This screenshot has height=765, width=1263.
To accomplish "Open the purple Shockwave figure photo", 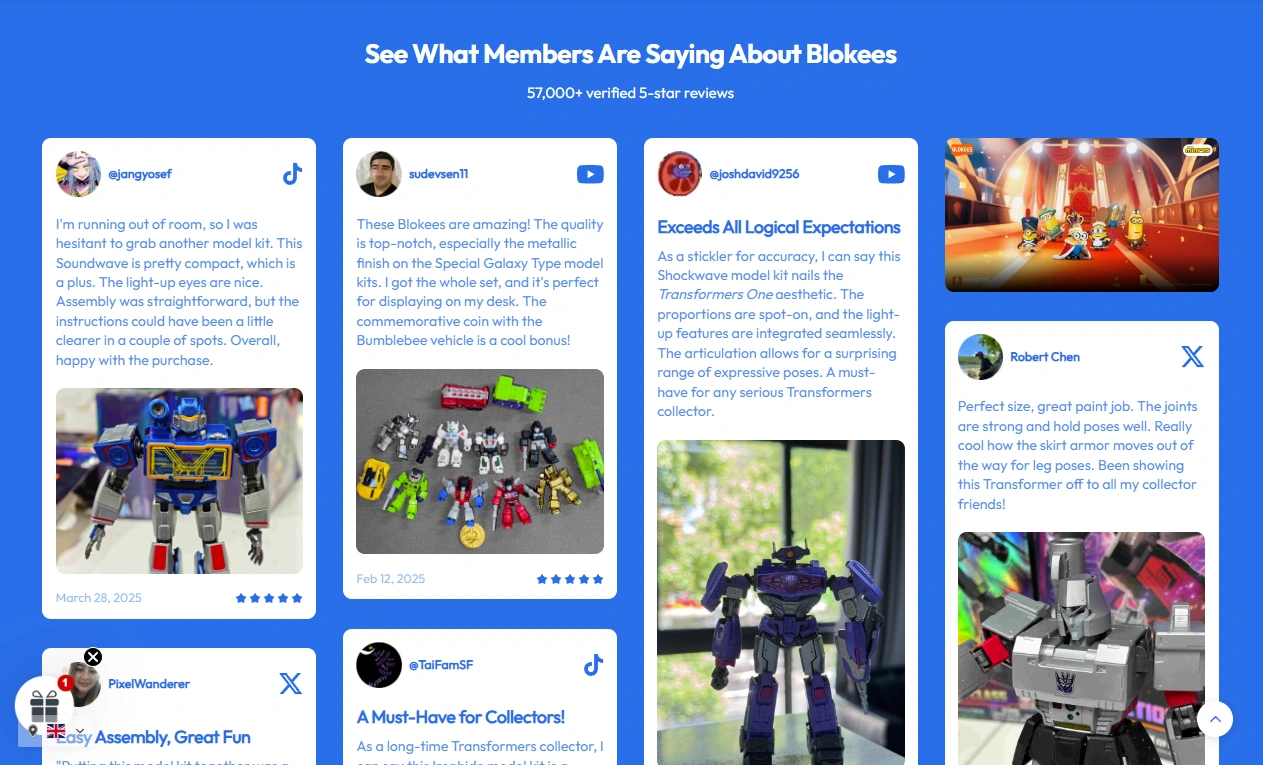I will click(x=781, y=602).
